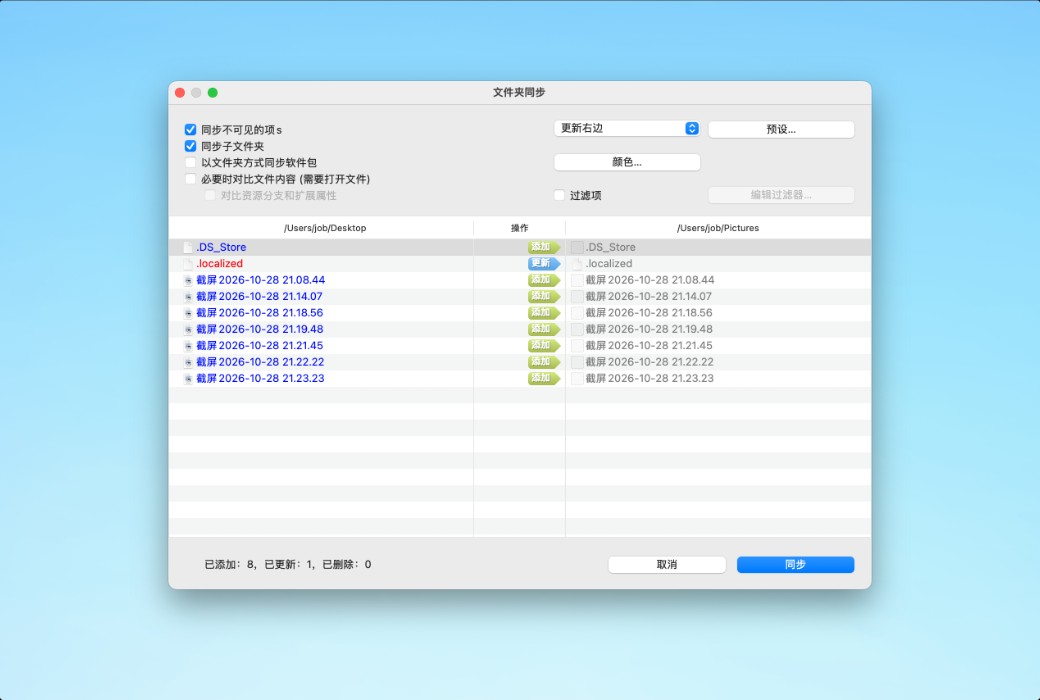Screen dimensions: 1040x700
Task: Click placeholder icon of Pictures 截屏 2026-10-28 21.14.07
Action: (577, 297)
